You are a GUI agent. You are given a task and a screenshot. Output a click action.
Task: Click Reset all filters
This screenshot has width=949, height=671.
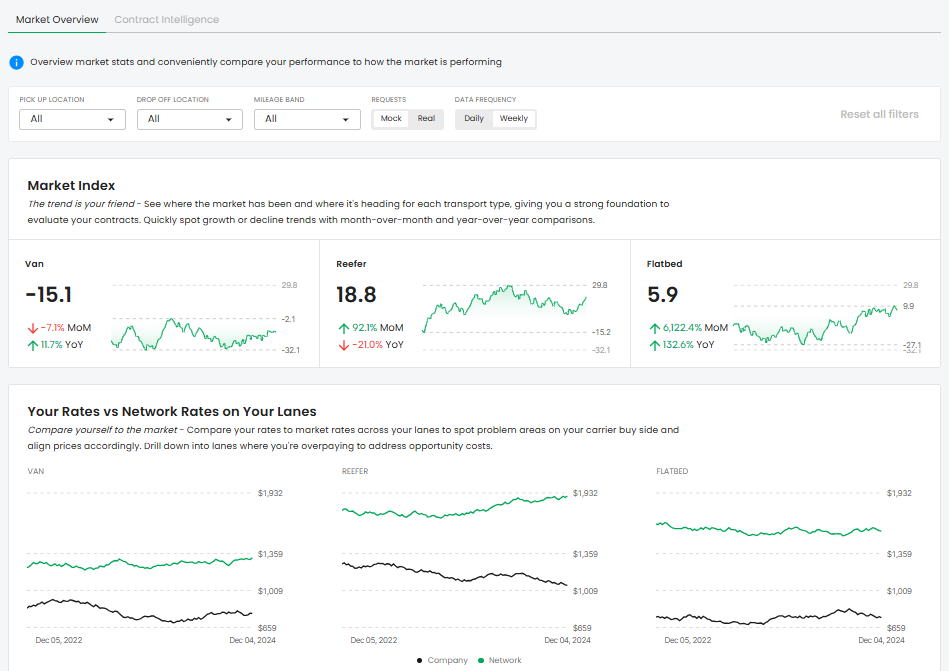879,114
